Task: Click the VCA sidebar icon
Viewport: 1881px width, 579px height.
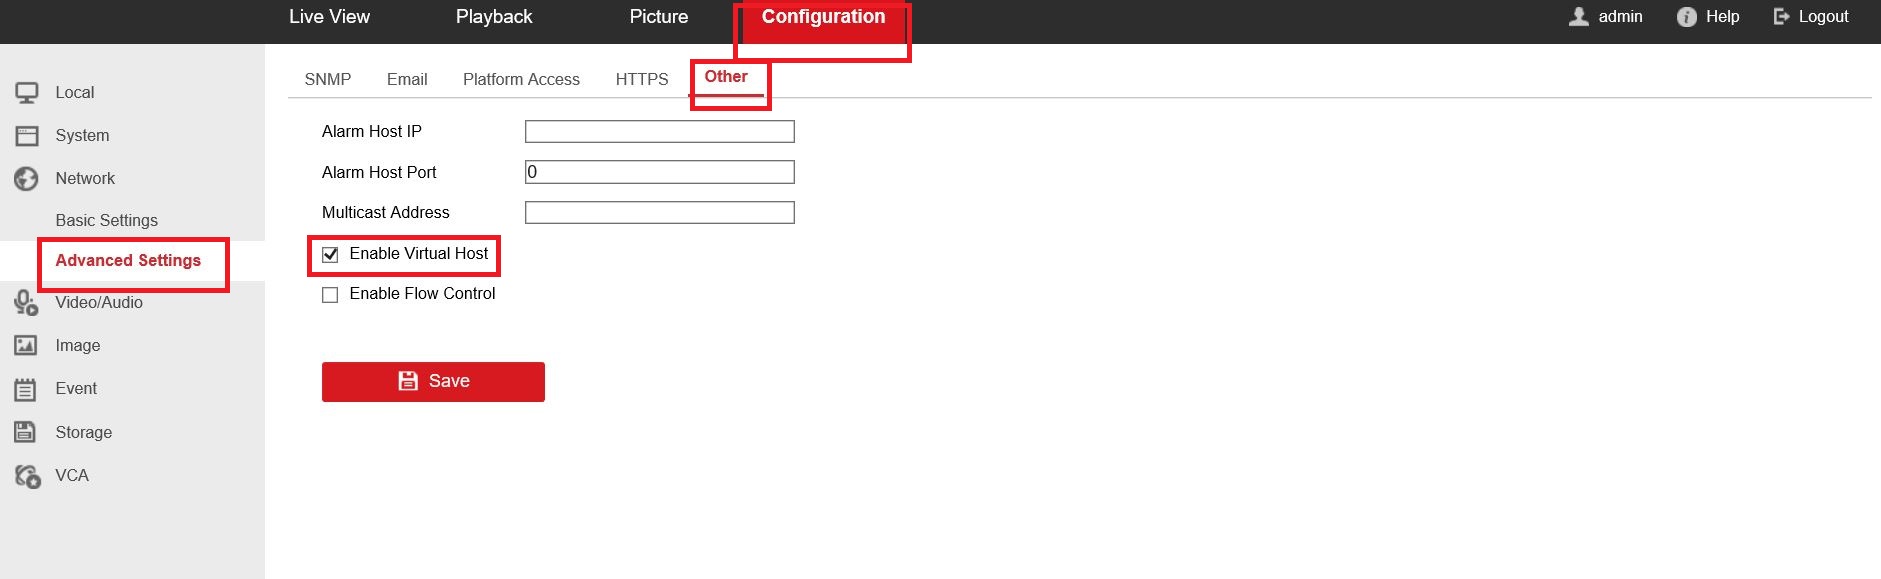Action: 27,476
